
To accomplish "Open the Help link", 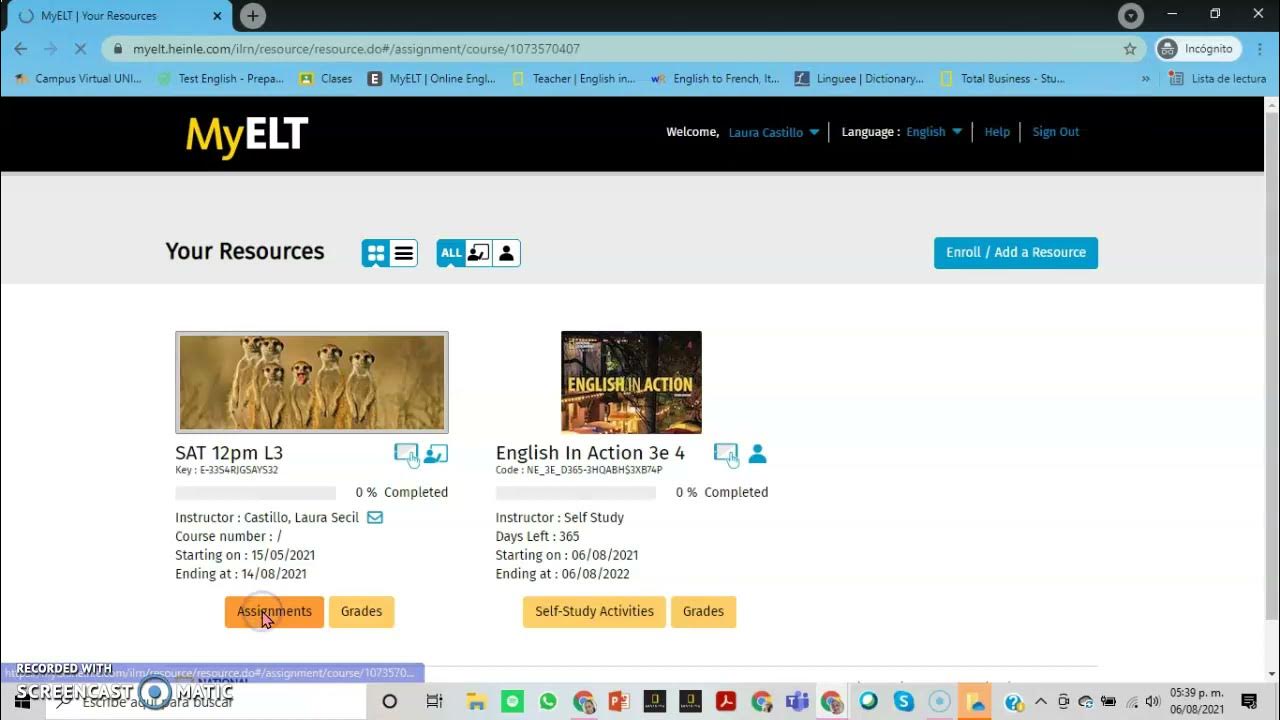I will pyautogui.click(x=997, y=132).
